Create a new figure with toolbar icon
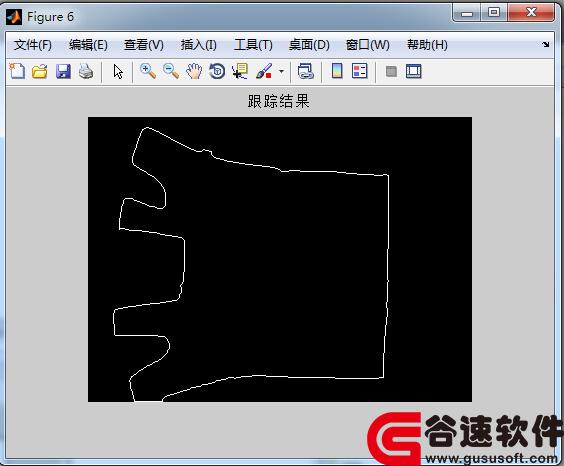The width and height of the screenshot is (564, 466). (17, 71)
